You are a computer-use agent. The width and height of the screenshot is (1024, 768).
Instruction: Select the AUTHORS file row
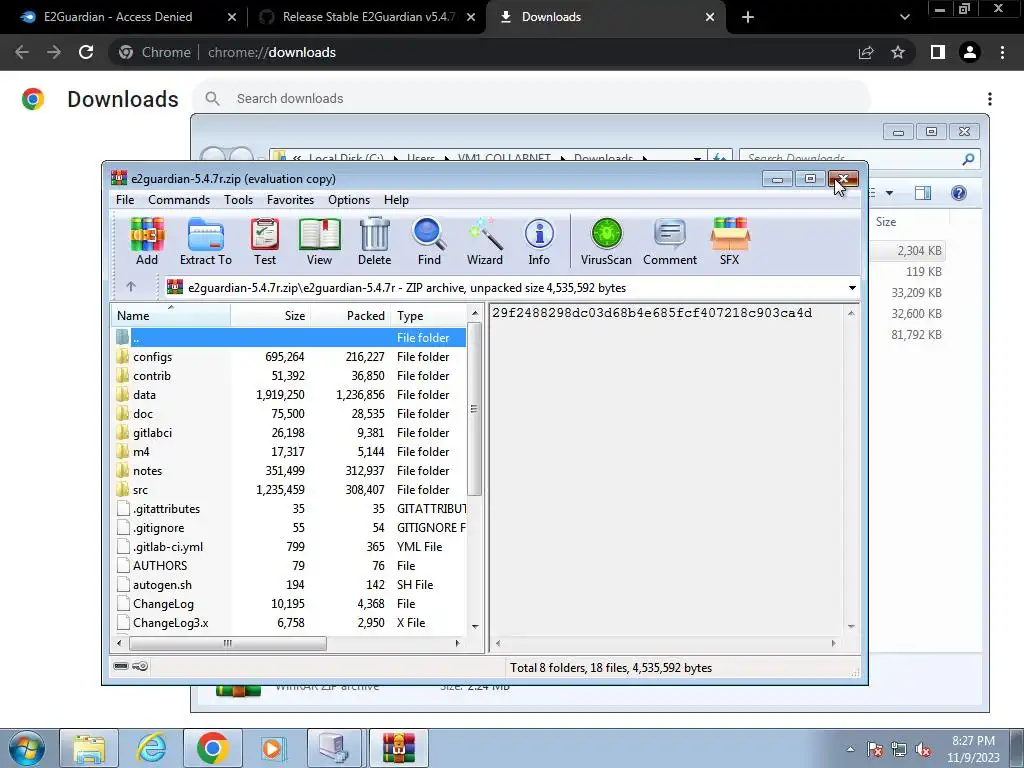[289, 566]
